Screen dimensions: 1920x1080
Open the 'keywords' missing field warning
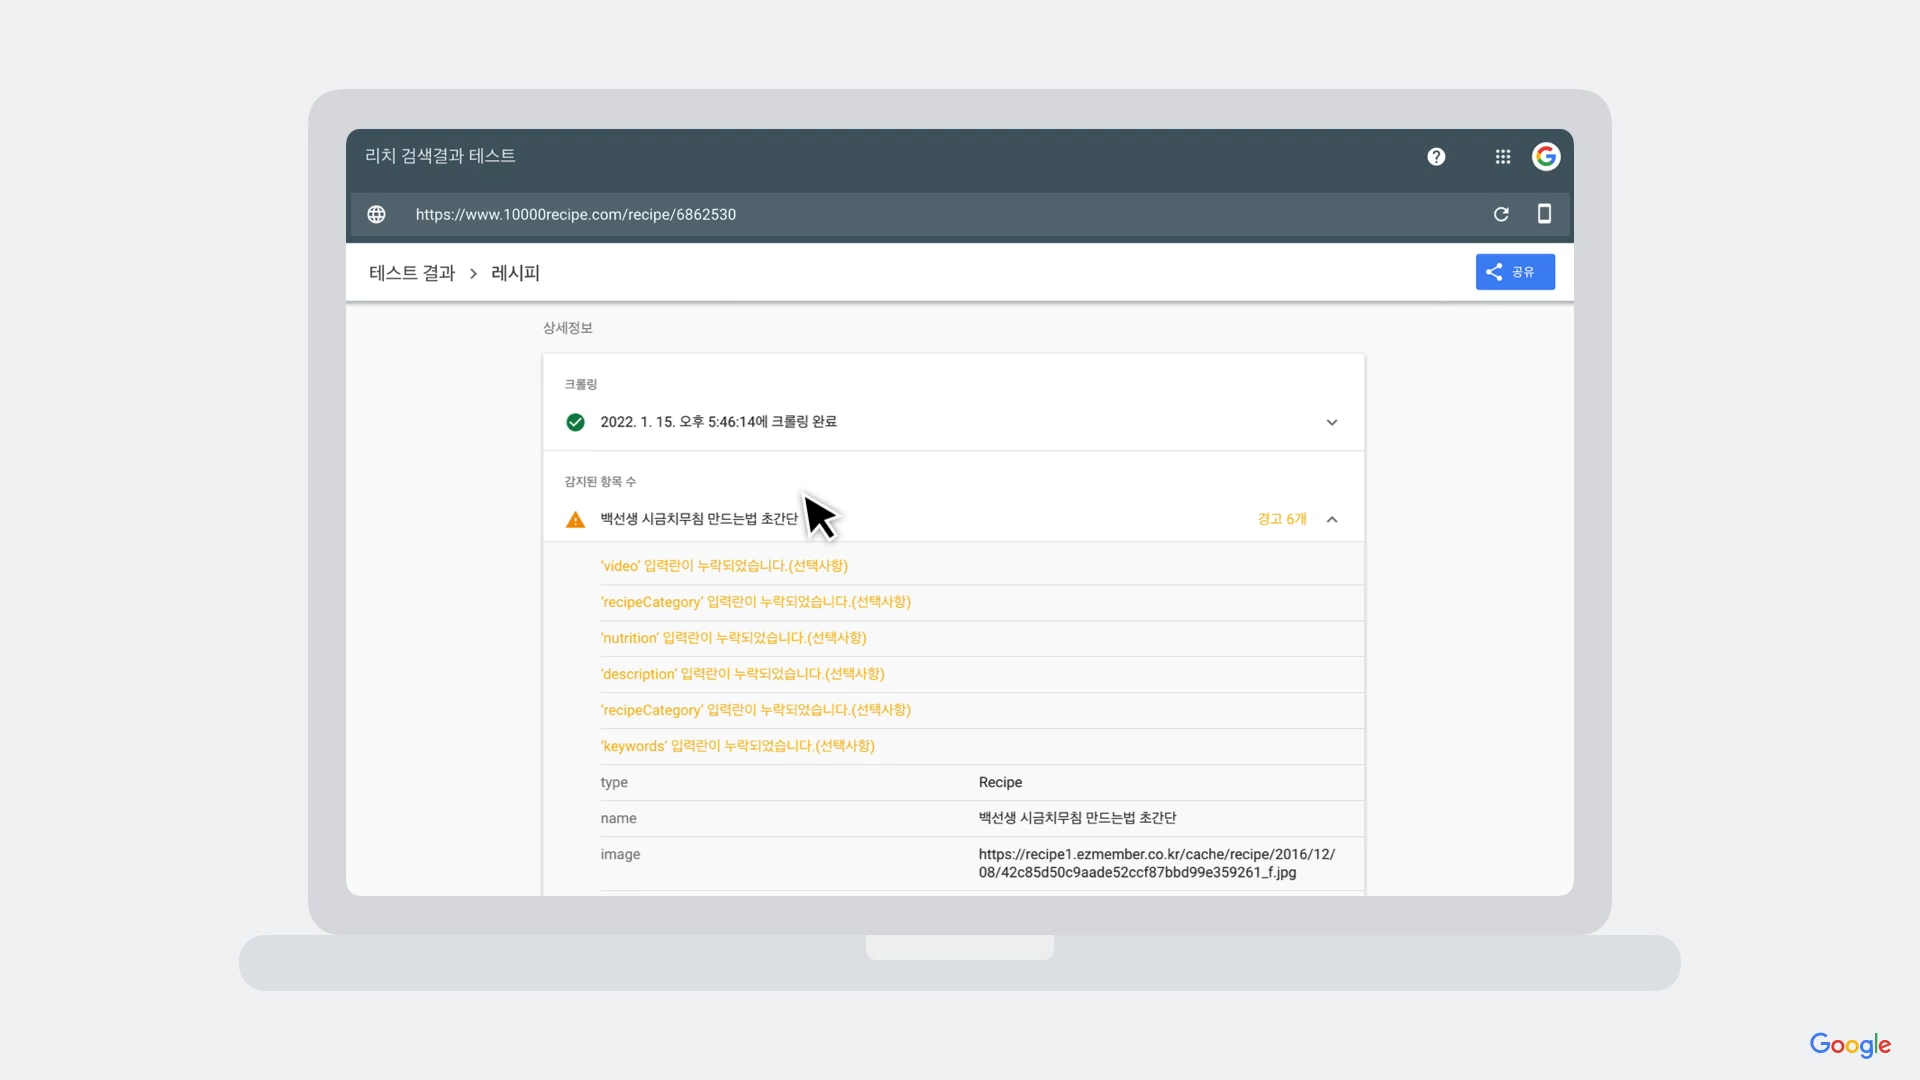[x=737, y=746]
